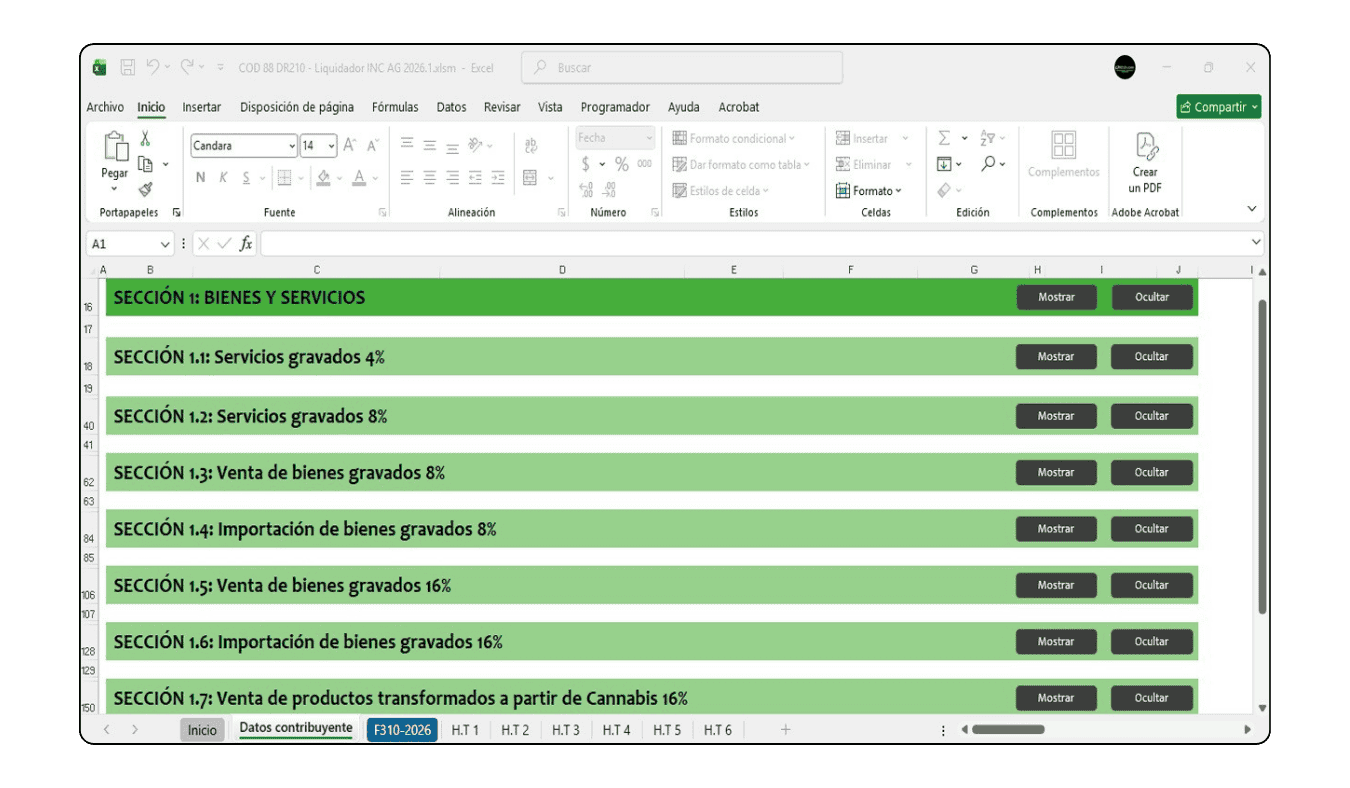The width and height of the screenshot is (1350, 788).
Task: Click the horizontal scrollbar thumb
Action: (1007, 730)
